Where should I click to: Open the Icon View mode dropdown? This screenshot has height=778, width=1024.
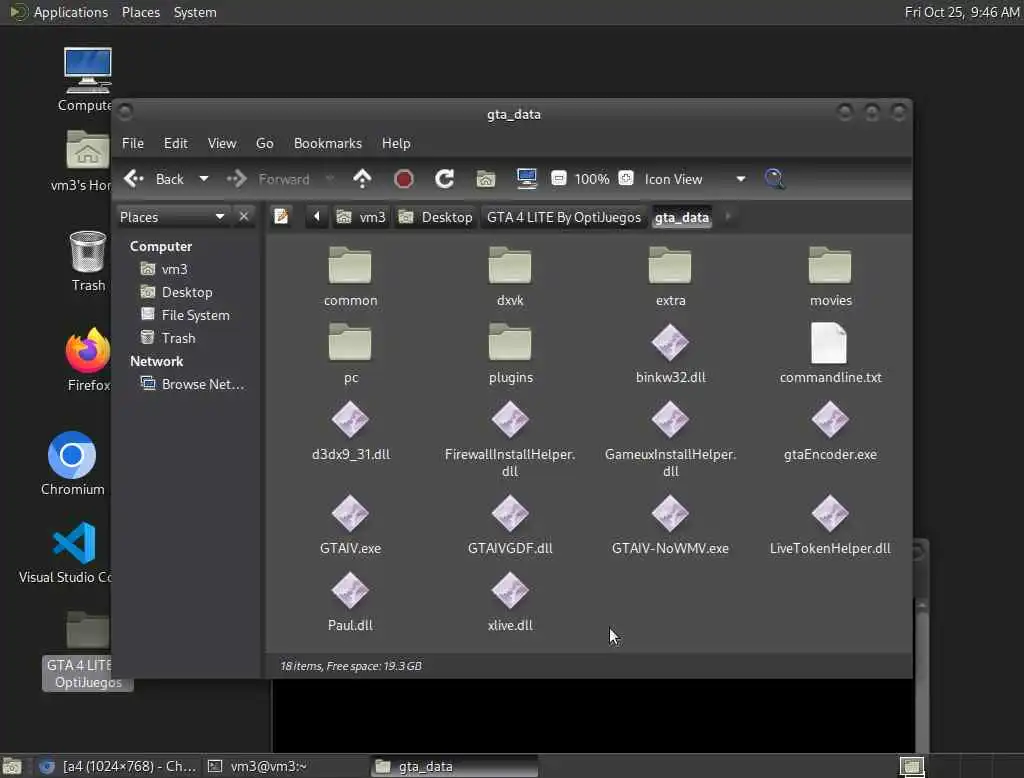(695, 179)
